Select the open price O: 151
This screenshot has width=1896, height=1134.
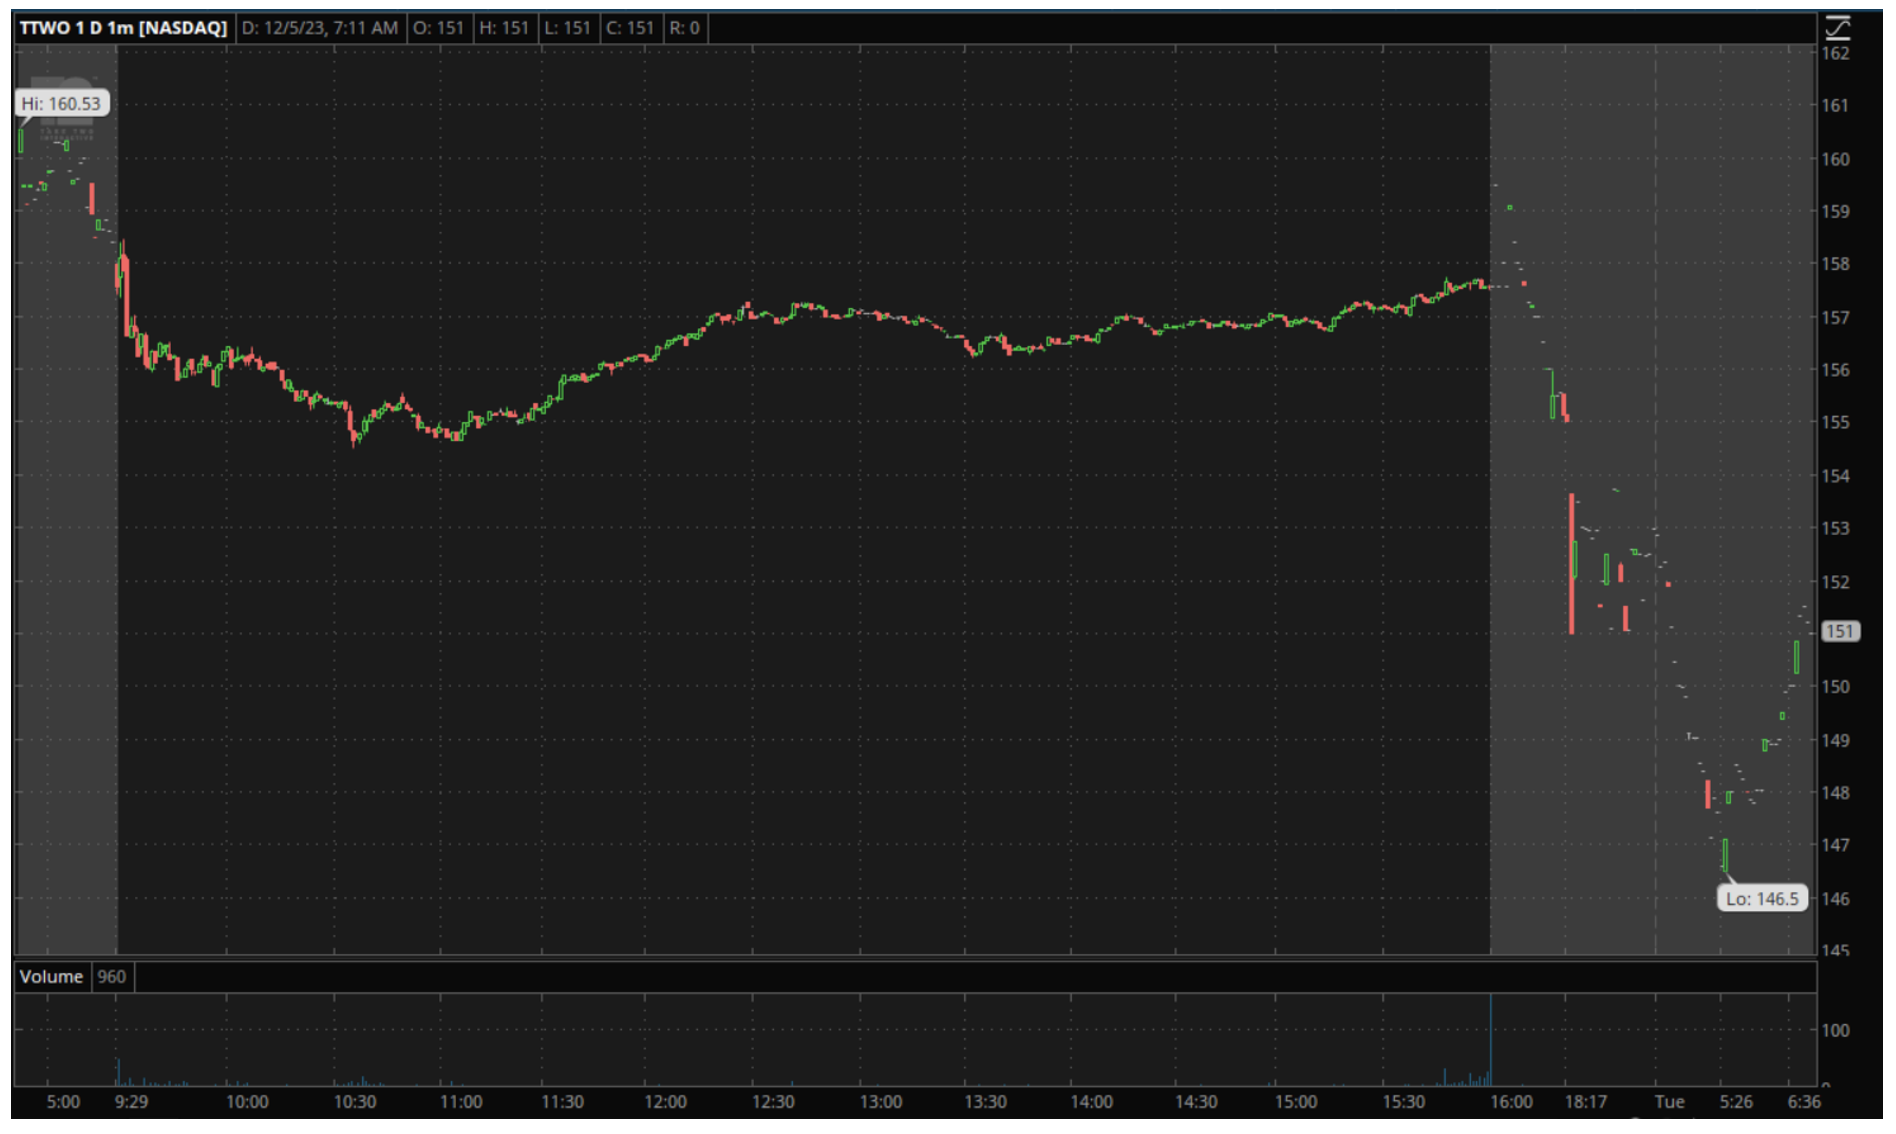[438, 28]
